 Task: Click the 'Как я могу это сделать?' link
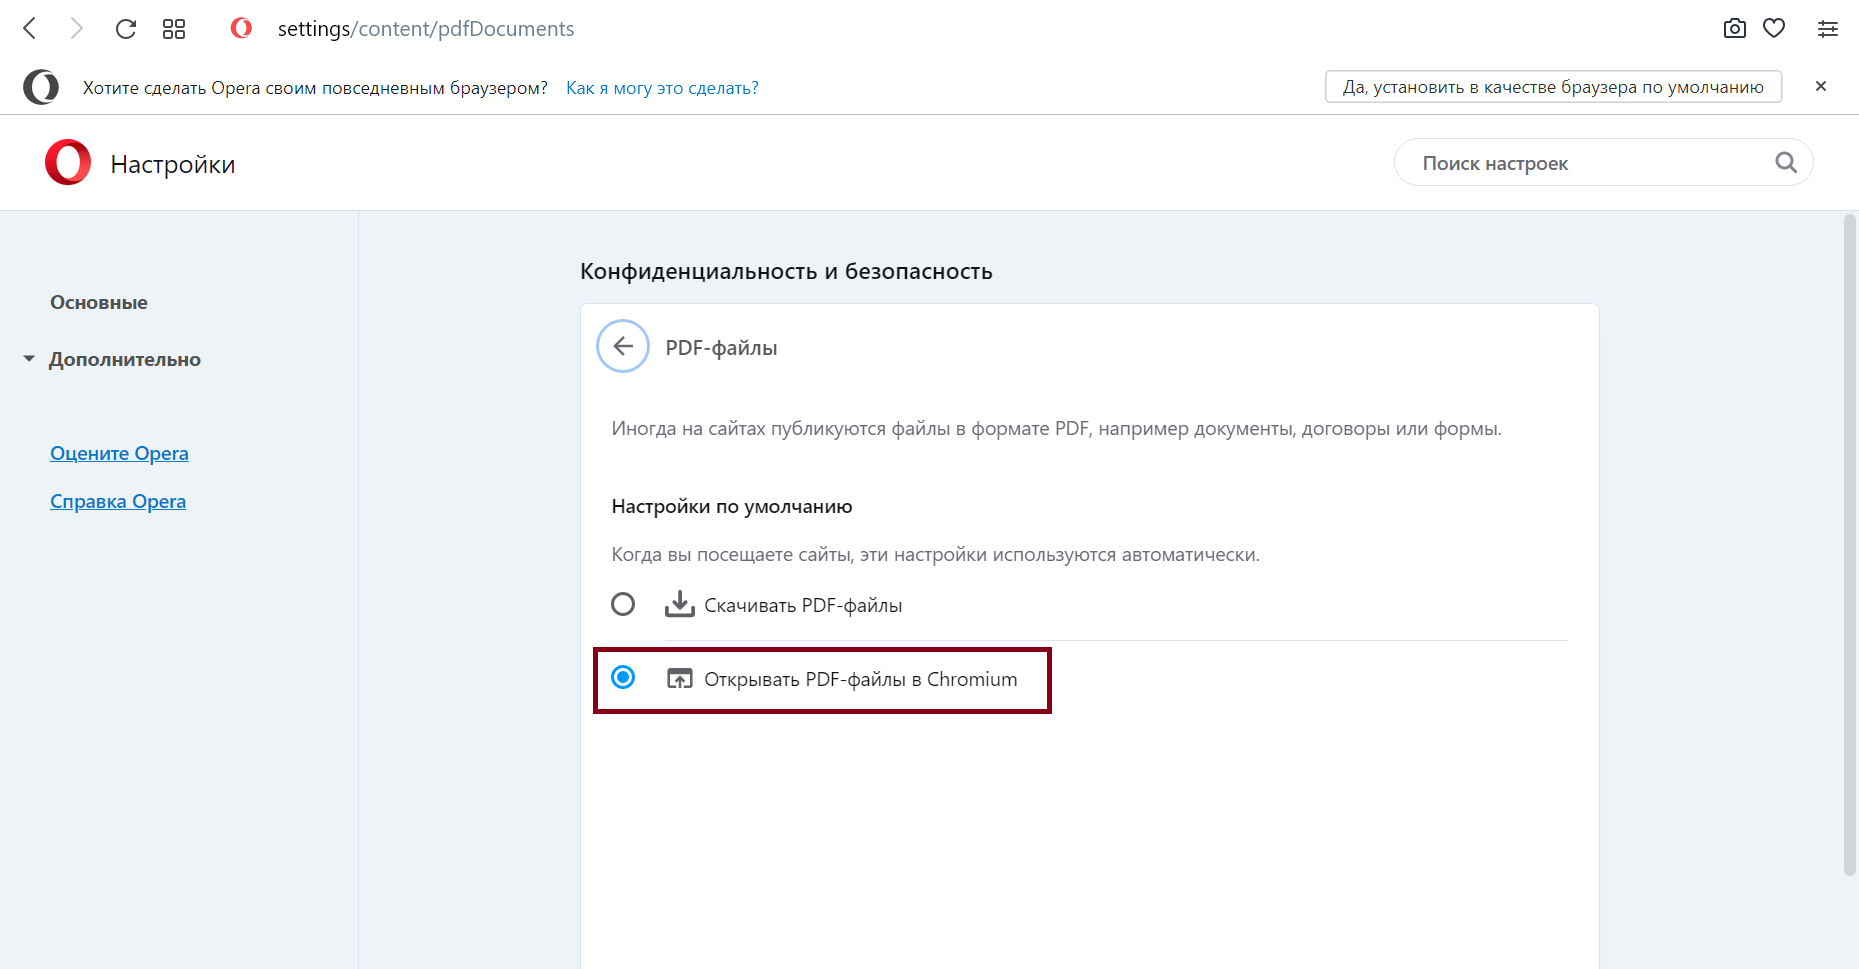click(662, 88)
